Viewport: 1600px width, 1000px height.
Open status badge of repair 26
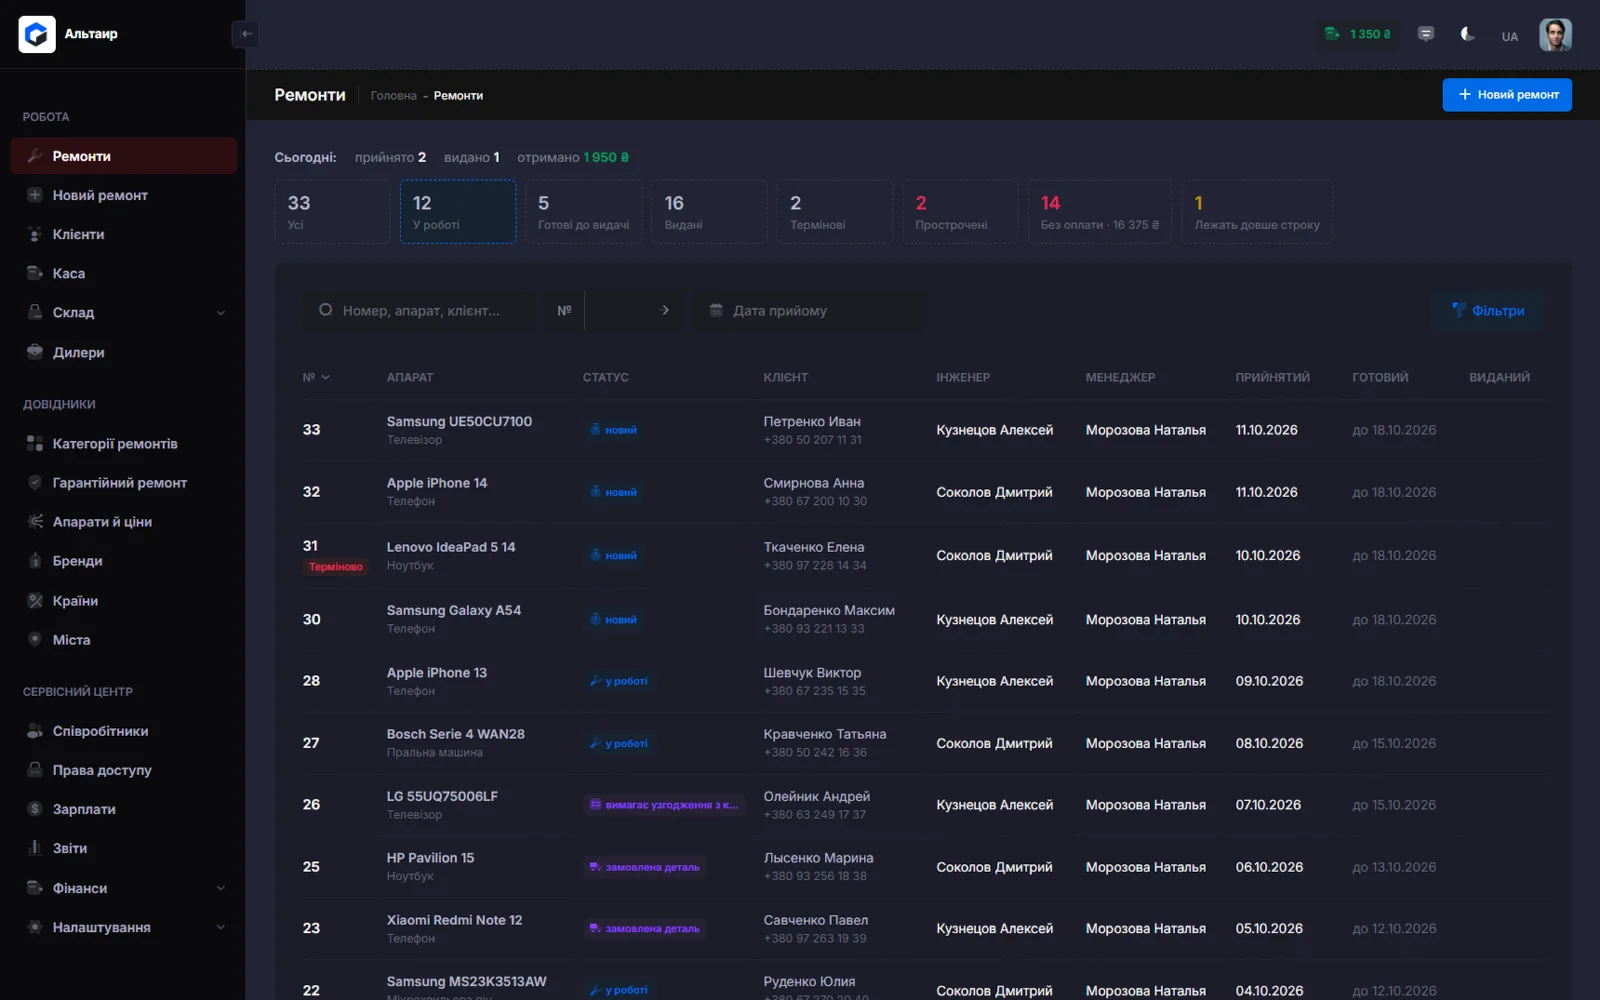665,805
